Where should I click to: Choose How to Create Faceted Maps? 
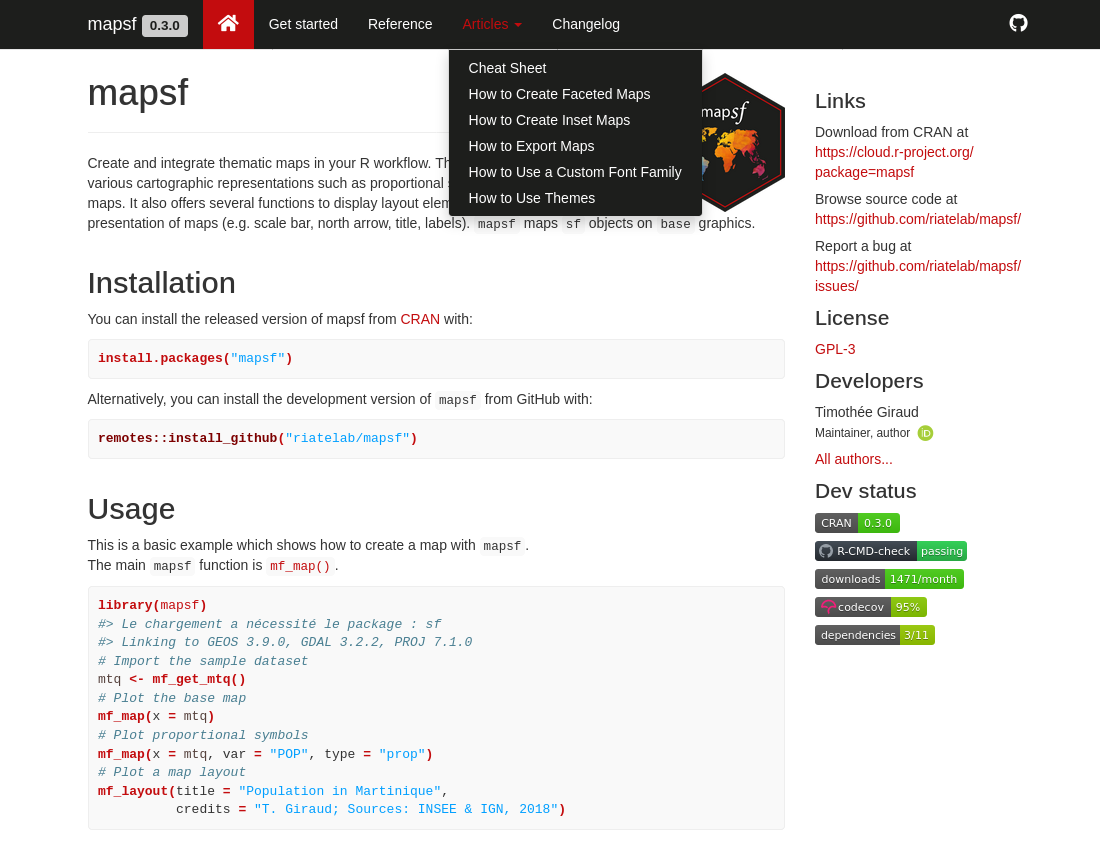(x=559, y=94)
